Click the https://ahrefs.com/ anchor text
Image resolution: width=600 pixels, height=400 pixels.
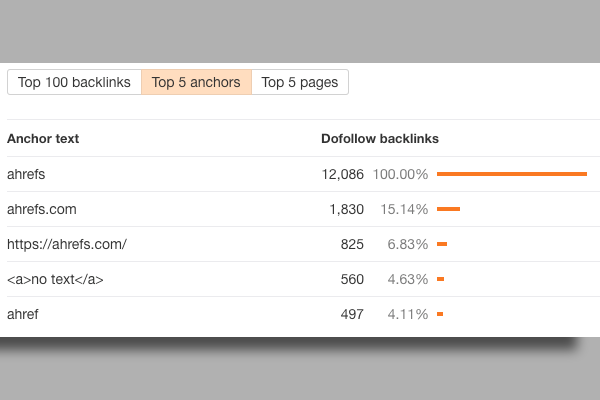pyautogui.click(x=67, y=244)
